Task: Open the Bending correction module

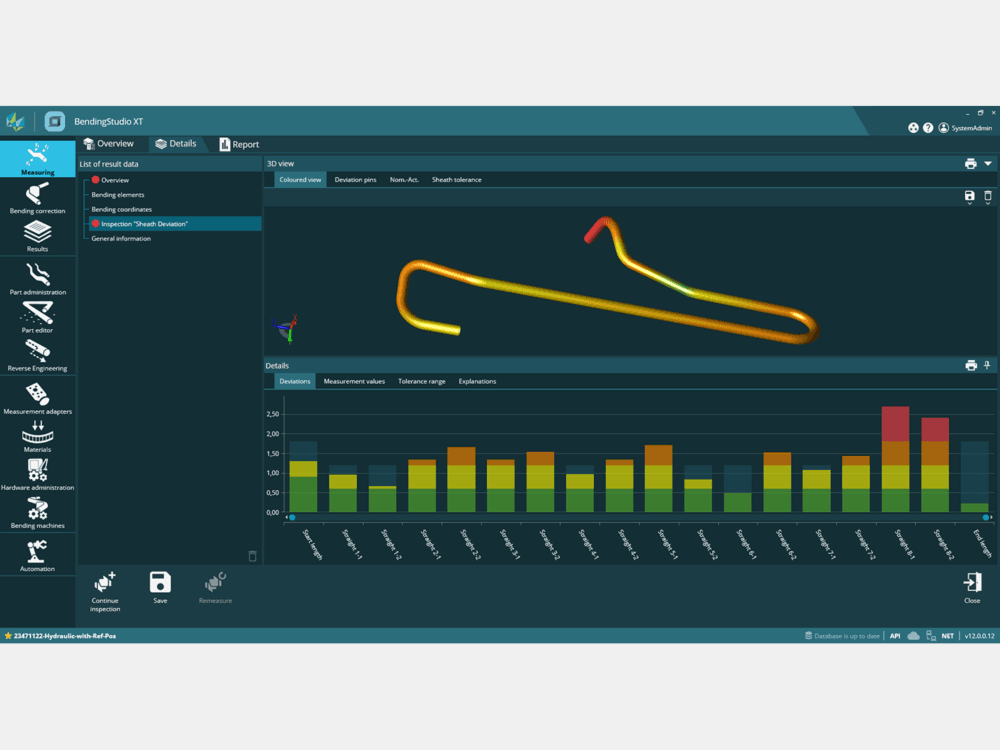Action: pyautogui.click(x=37, y=197)
